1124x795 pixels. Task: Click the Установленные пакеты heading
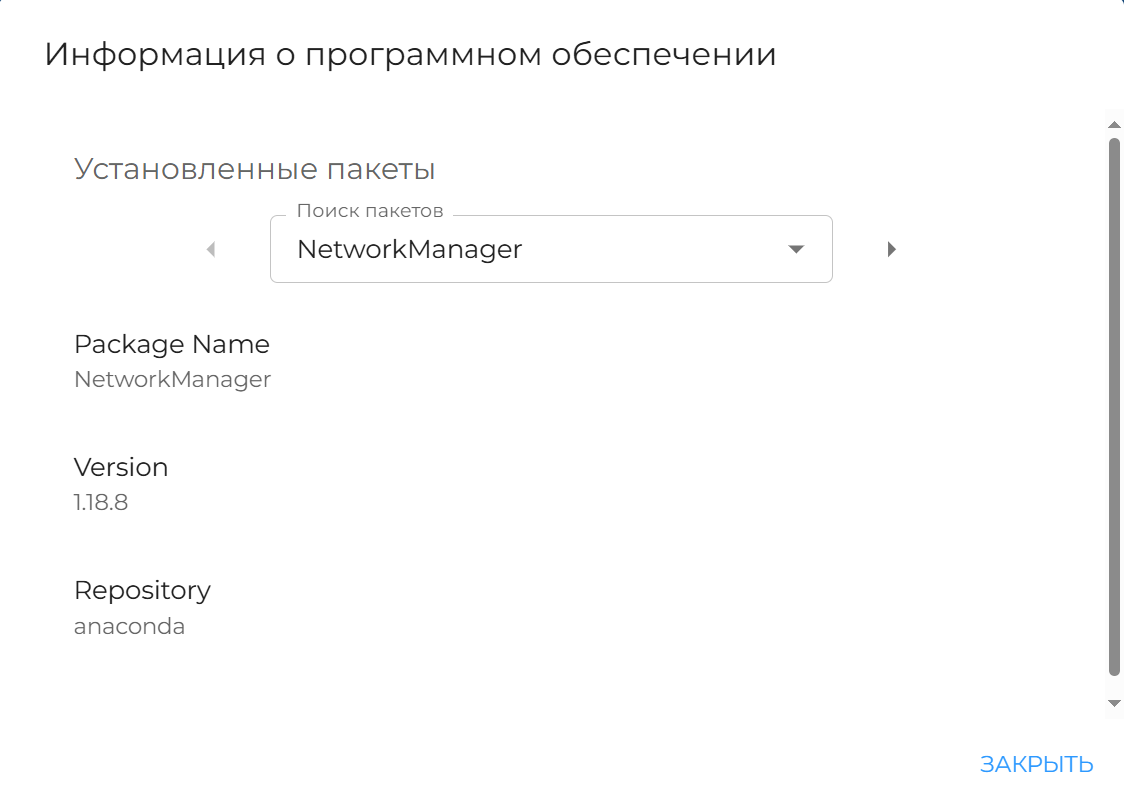pyautogui.click(x=254, y=168)
